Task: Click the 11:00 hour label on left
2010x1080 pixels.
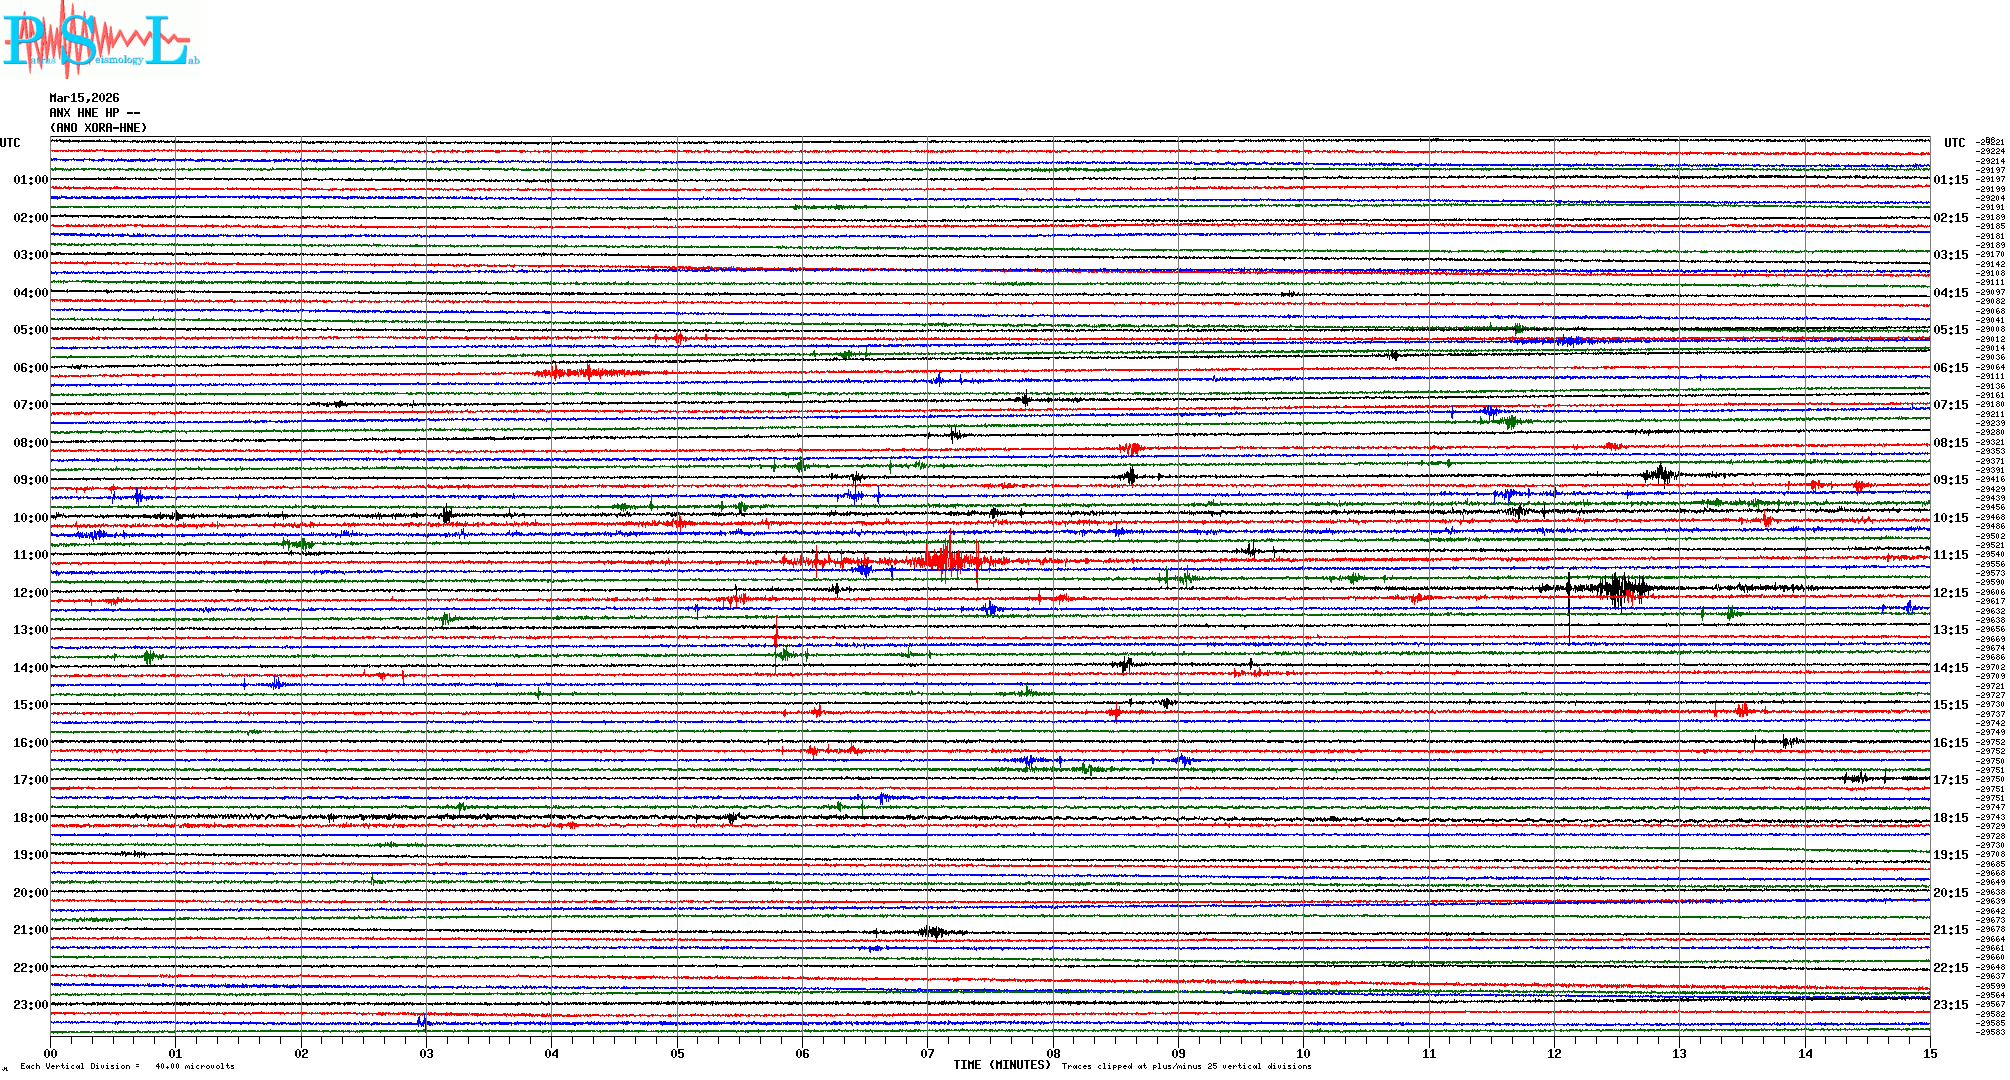Action: coord(30,555)
